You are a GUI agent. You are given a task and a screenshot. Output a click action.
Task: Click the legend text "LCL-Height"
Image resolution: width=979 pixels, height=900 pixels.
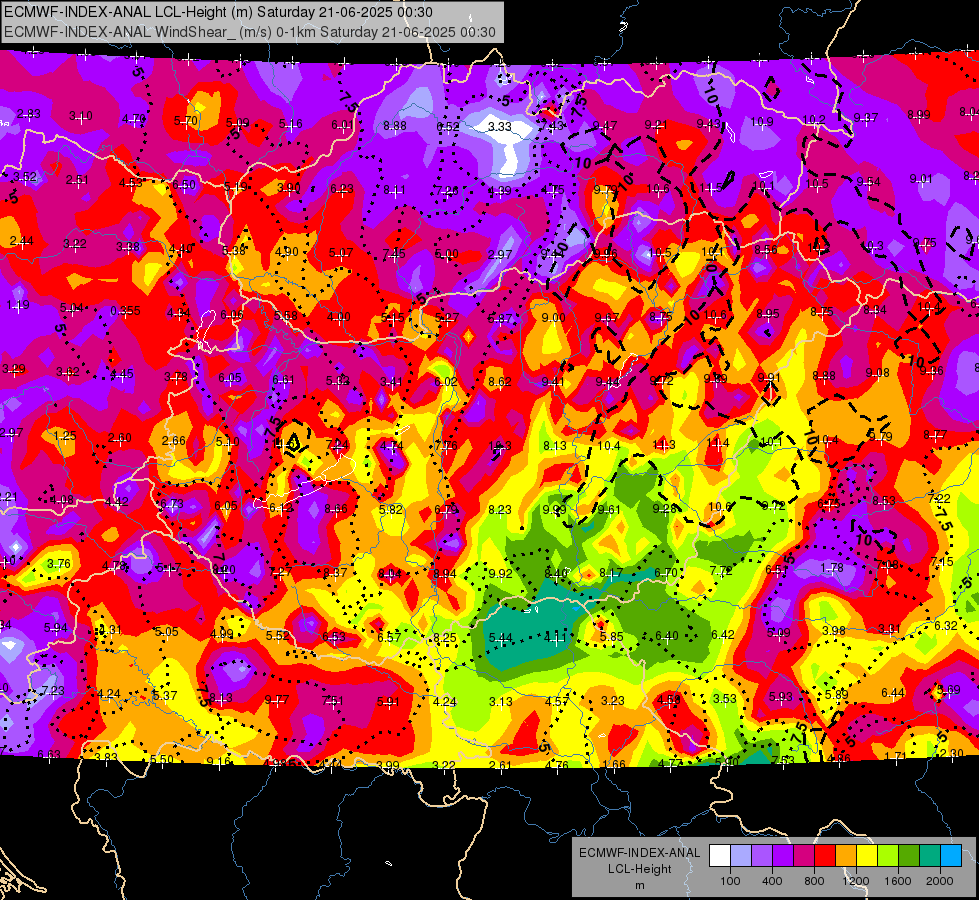pyautogui.click(x=639, y=869)
